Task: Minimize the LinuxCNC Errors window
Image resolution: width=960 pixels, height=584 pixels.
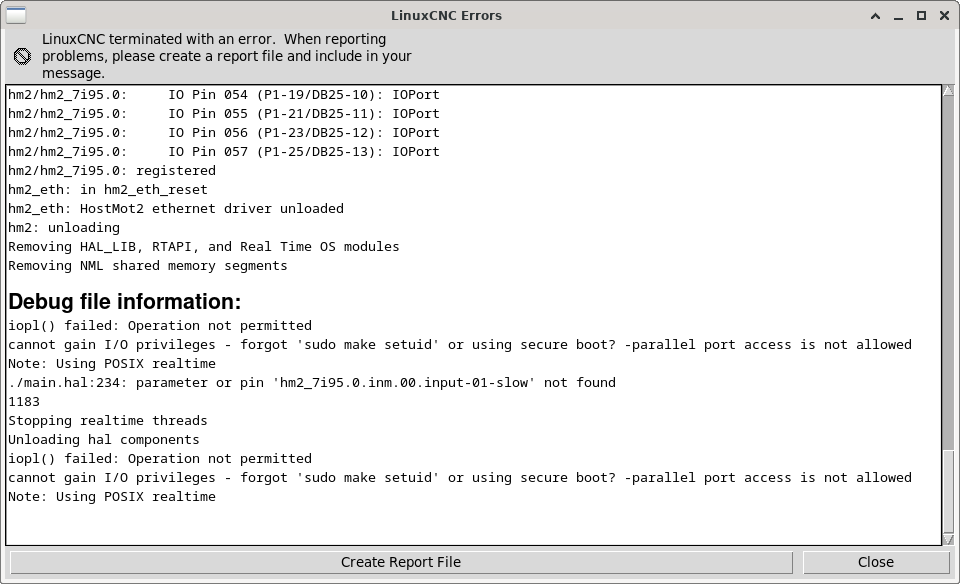Action: [x=898, y=16]
